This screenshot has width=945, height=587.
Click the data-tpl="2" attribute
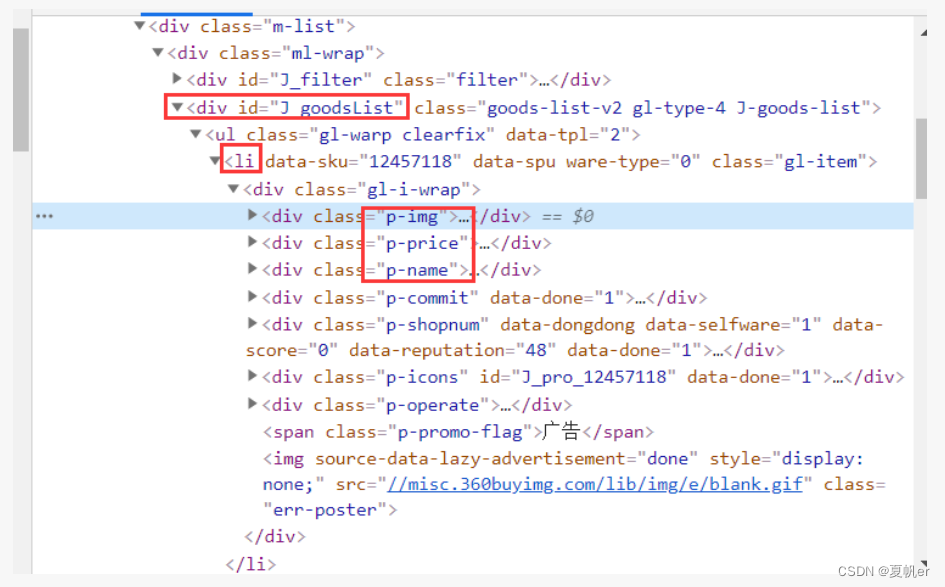(x=567, y=134)
